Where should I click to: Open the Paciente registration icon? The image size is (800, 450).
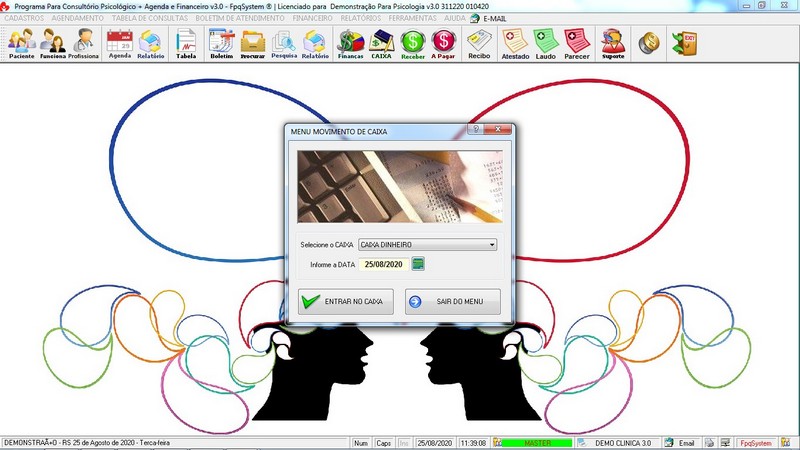pyautogui.click(x=22, y=44)
